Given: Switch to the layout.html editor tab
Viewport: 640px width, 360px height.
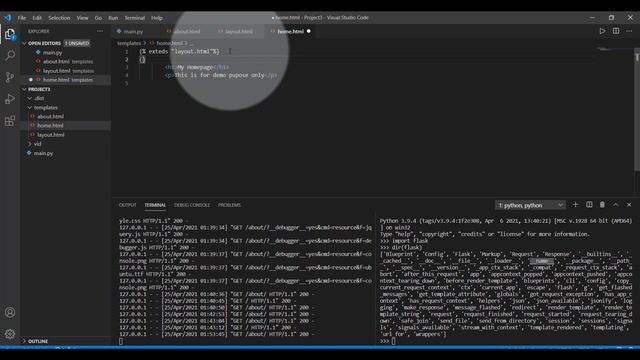Looking at the screenshot, I should (x=238, y=31).
